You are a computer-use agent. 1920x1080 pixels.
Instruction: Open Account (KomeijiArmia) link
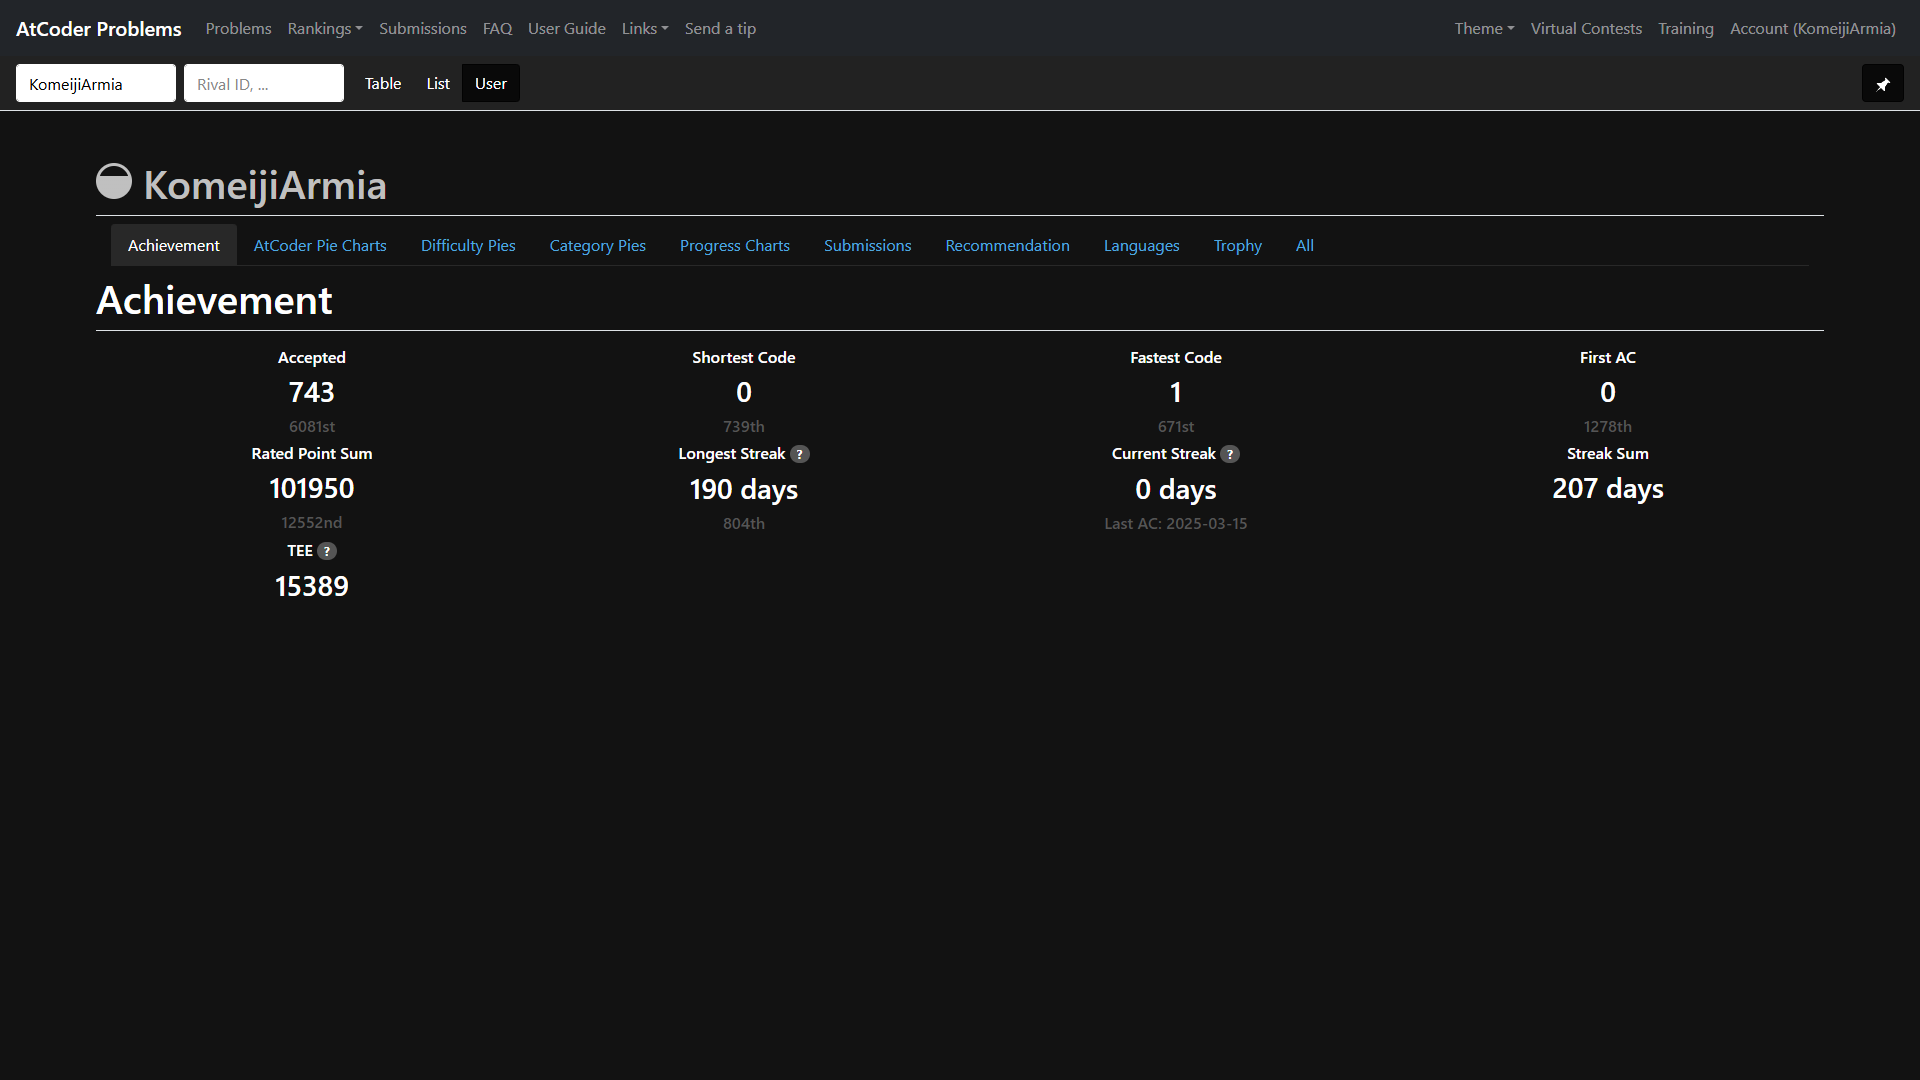[x=1812, y=29]
